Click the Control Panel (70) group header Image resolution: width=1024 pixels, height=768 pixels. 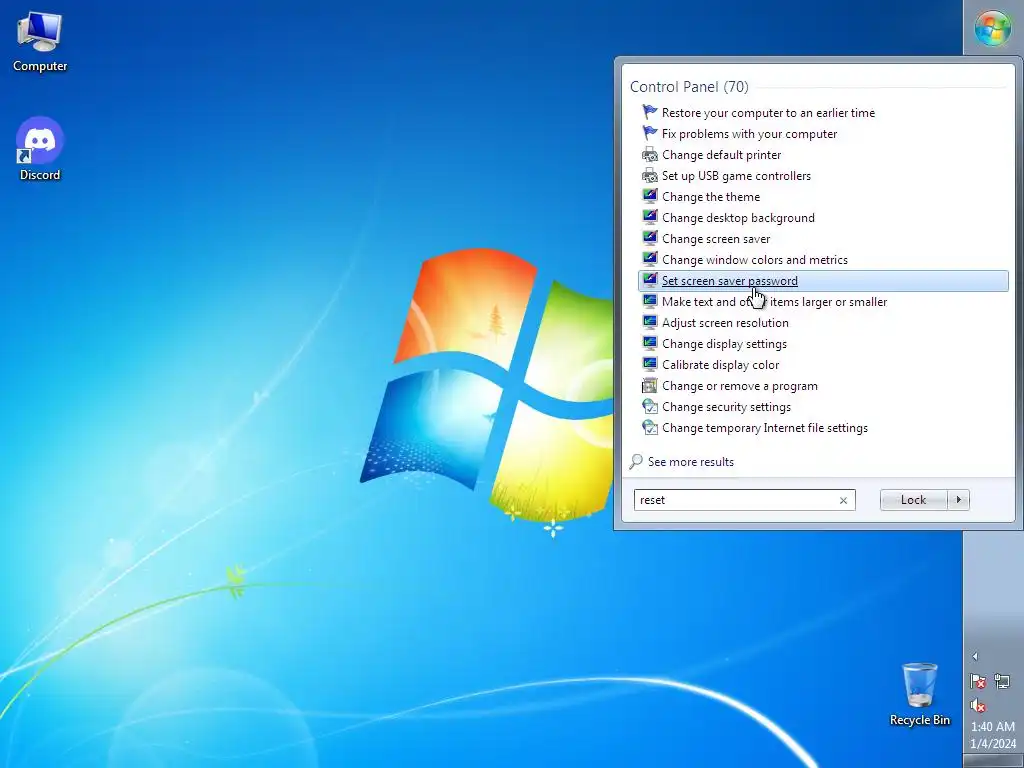(x=689, y=86)
